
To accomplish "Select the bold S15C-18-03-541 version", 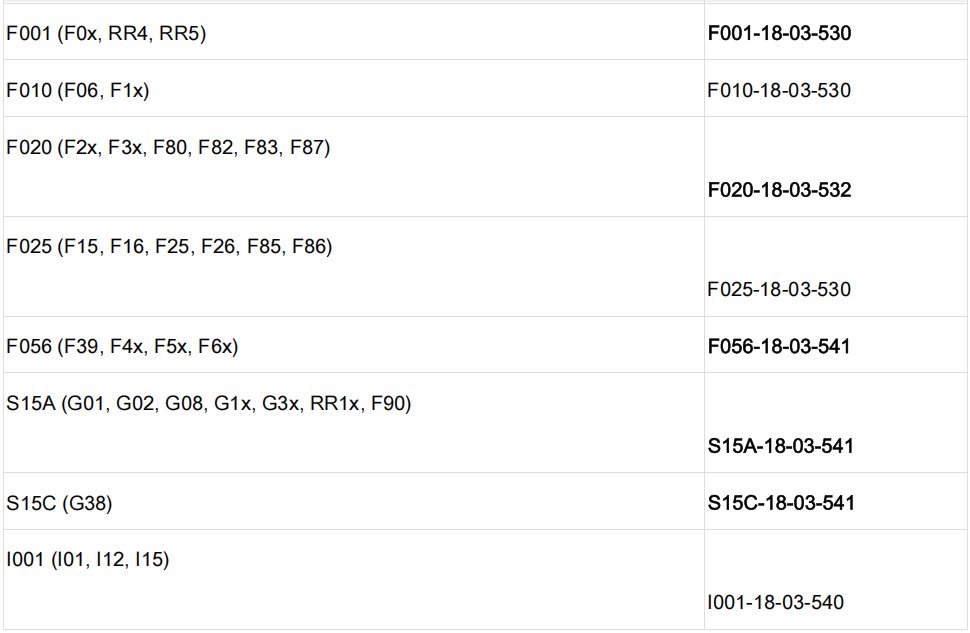I will (x=781, y=502).
